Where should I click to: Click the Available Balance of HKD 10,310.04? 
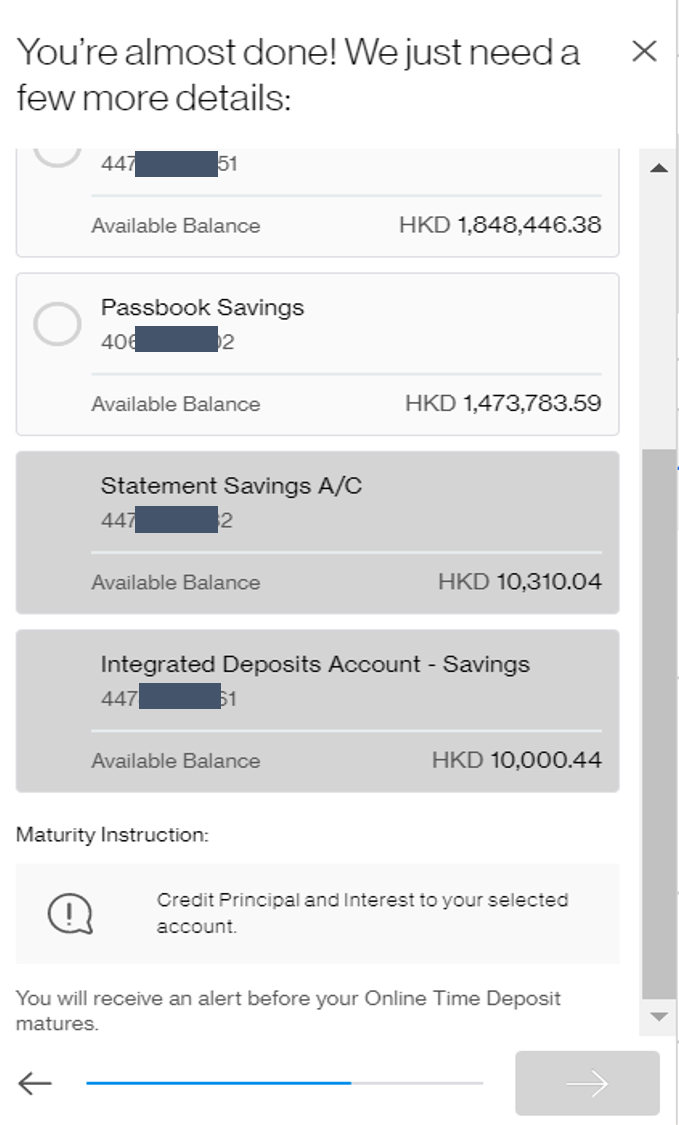[x=520, y=581]
